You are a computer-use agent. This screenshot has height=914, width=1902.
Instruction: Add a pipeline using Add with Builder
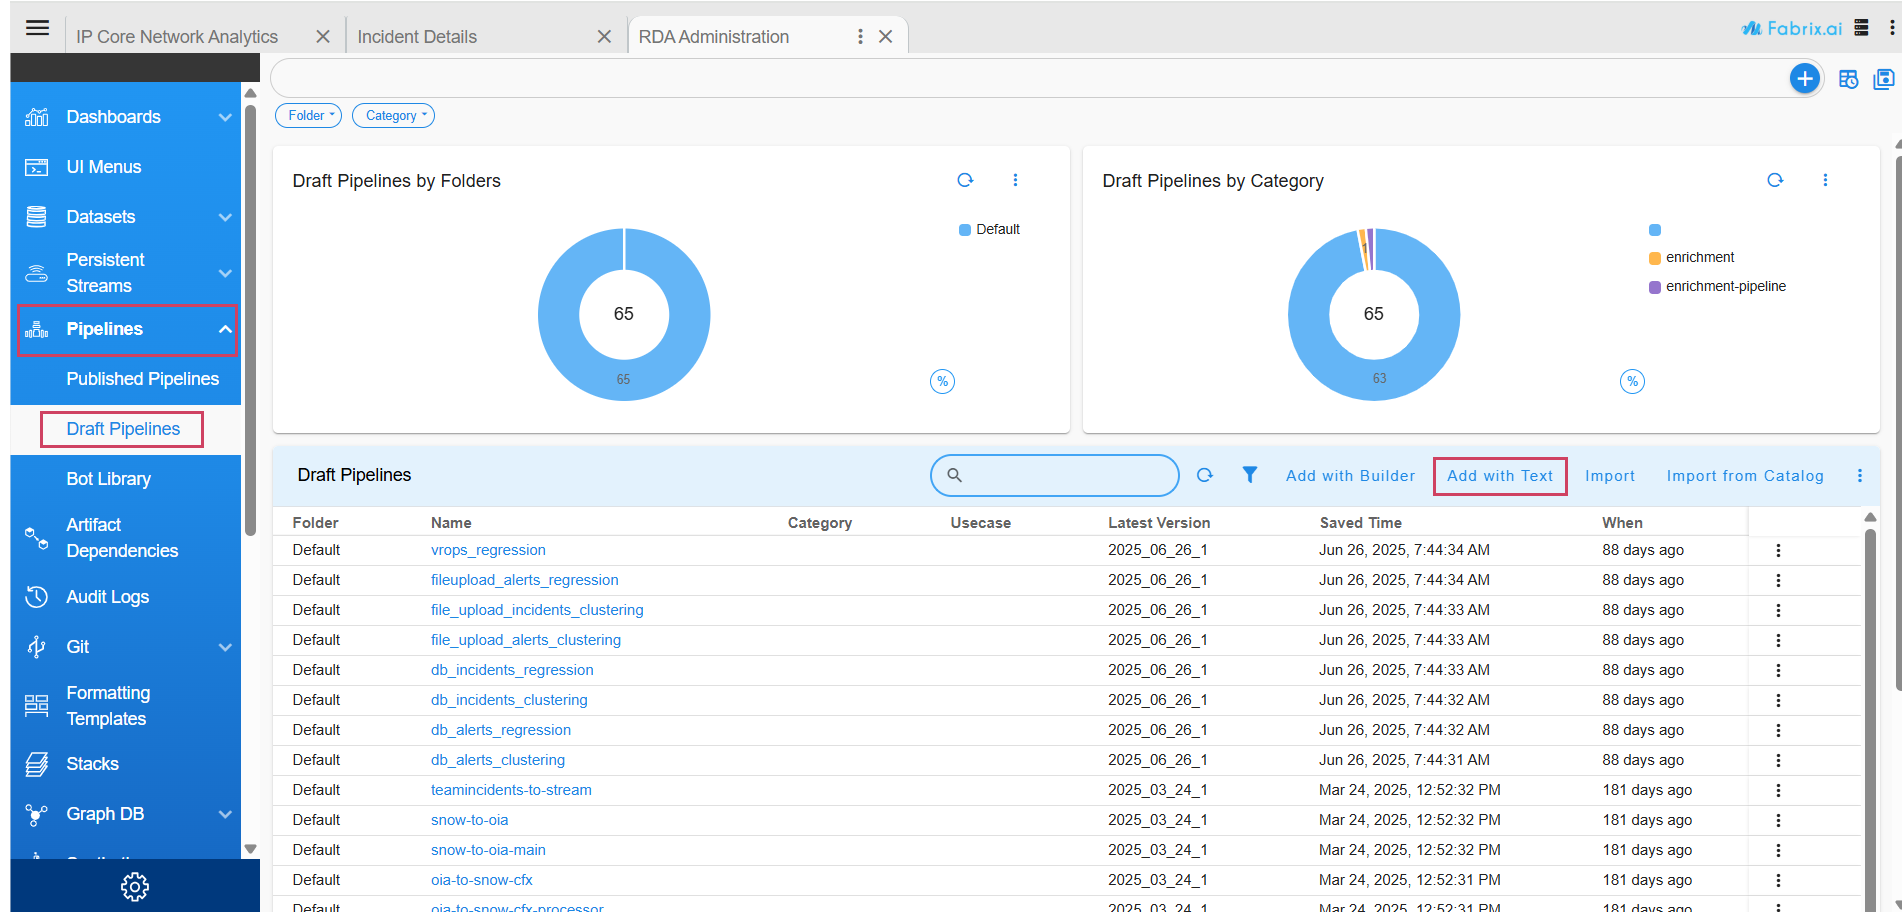tap(1350, 475)
